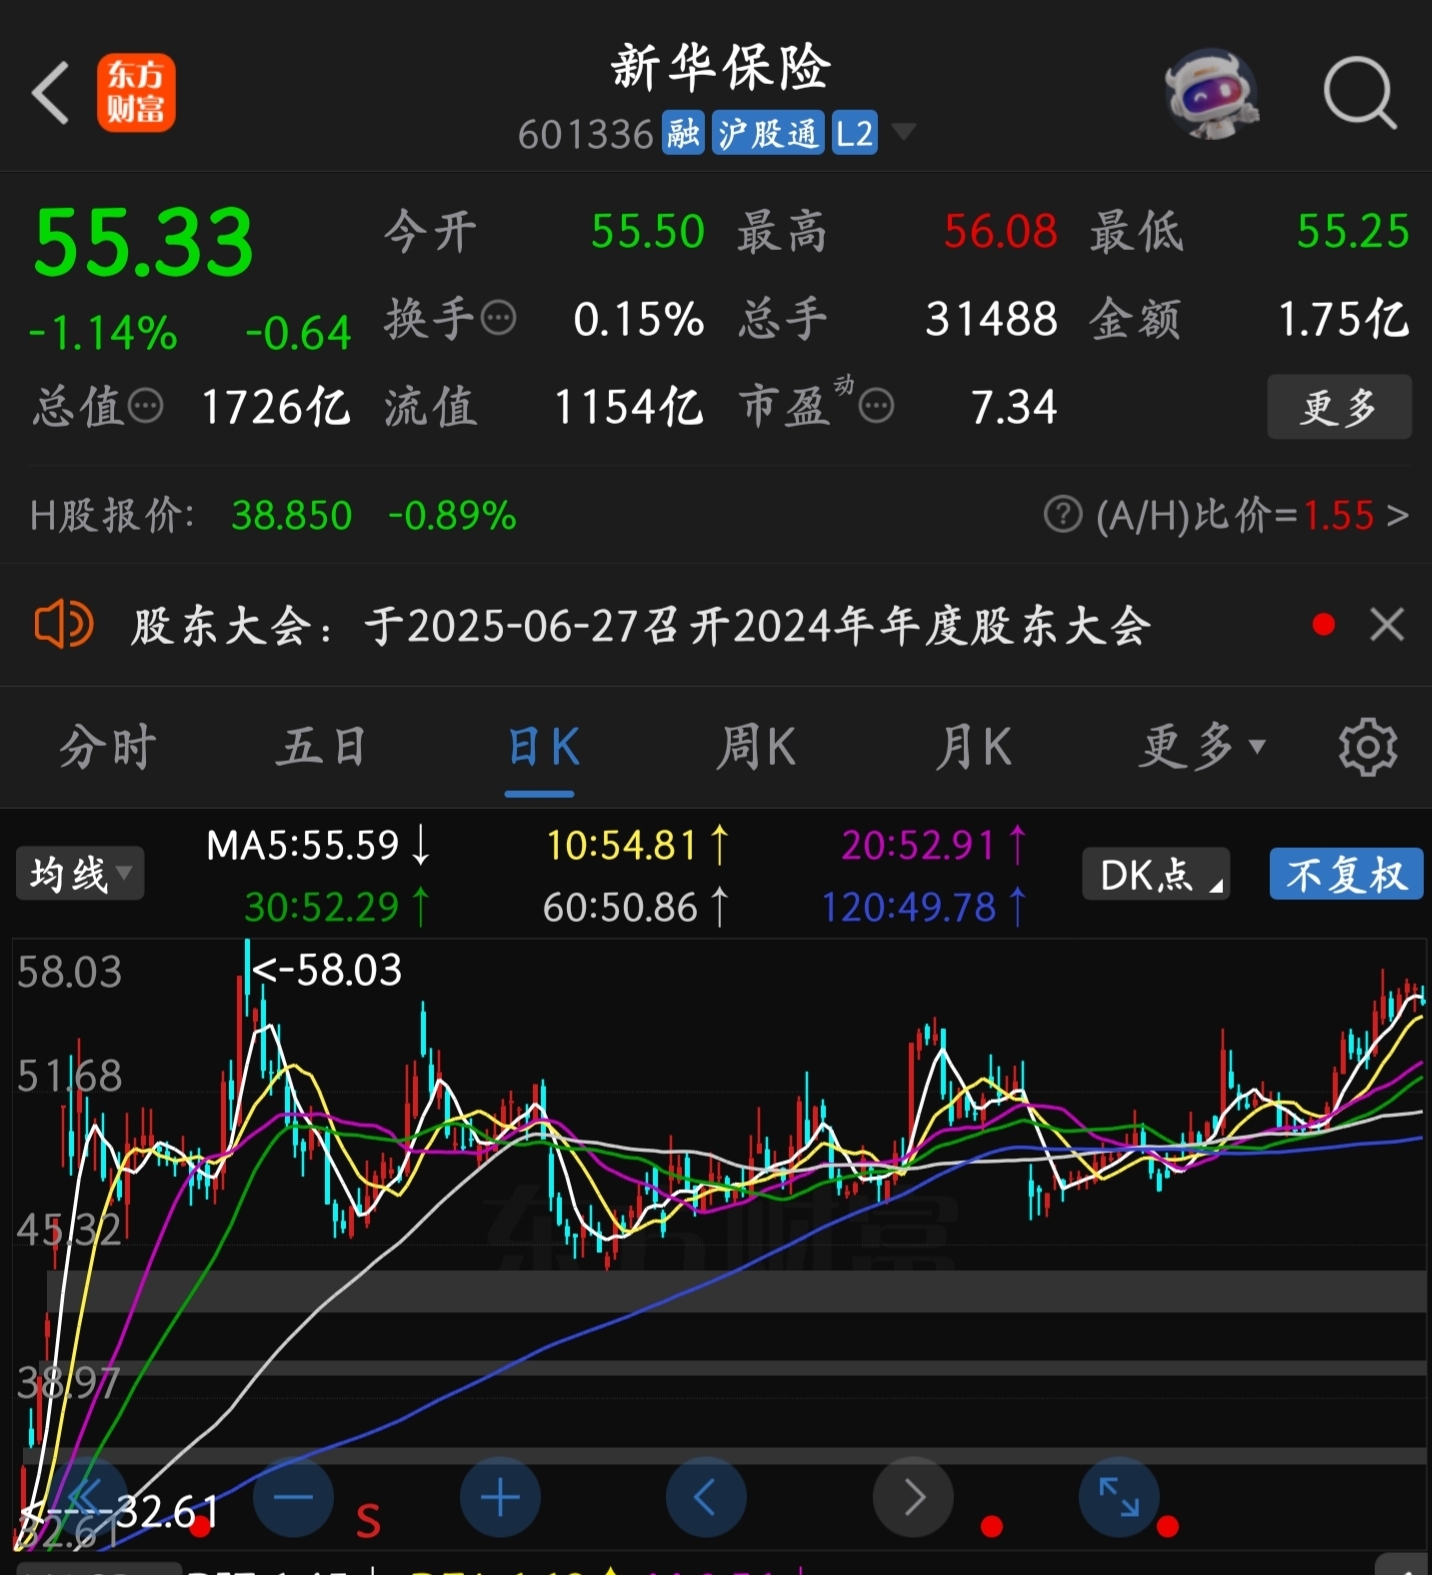Tap the back arrow icon
This screenshot has height=1575, width=1432.
[51, 93]
